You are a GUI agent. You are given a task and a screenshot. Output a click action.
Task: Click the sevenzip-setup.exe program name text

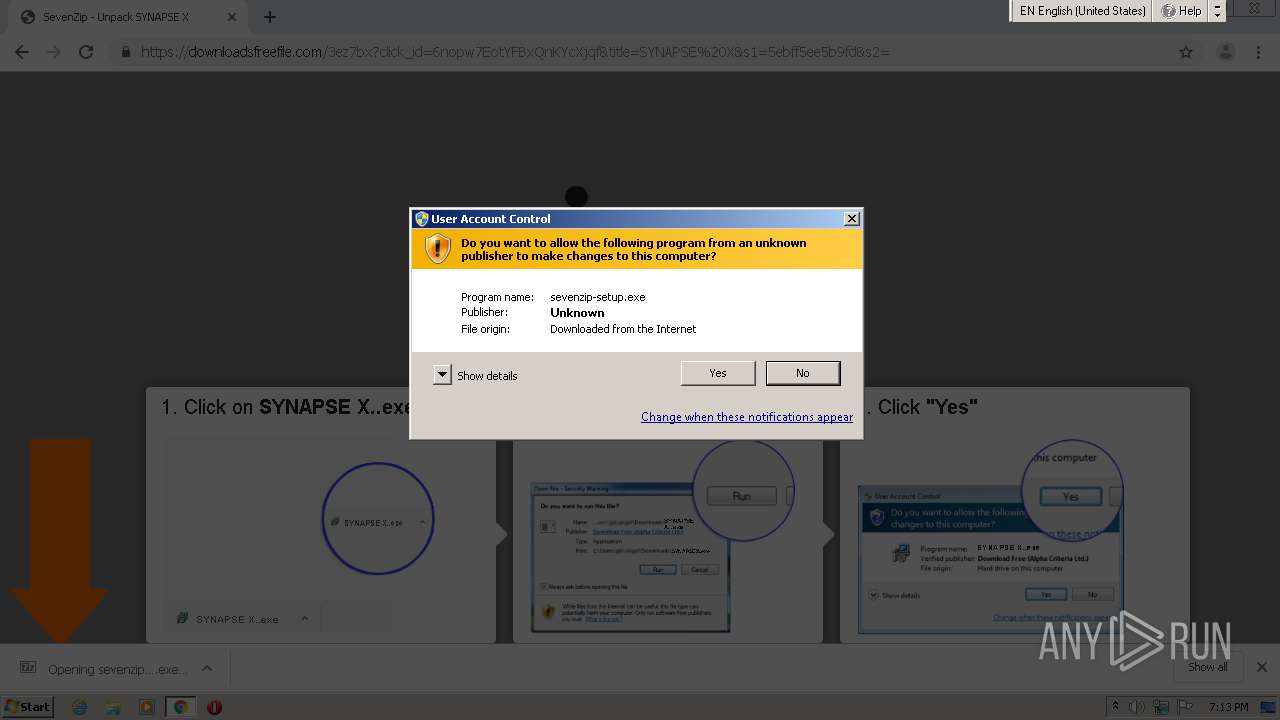tap(598, 297)
